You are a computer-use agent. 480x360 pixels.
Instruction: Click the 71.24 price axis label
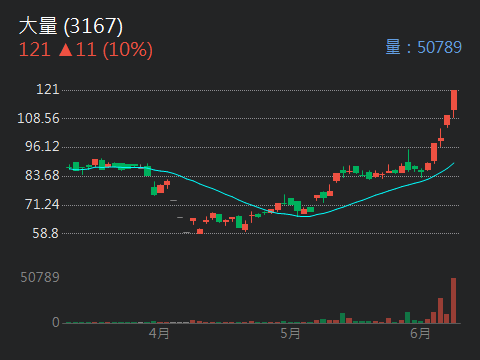coord(42,204)
